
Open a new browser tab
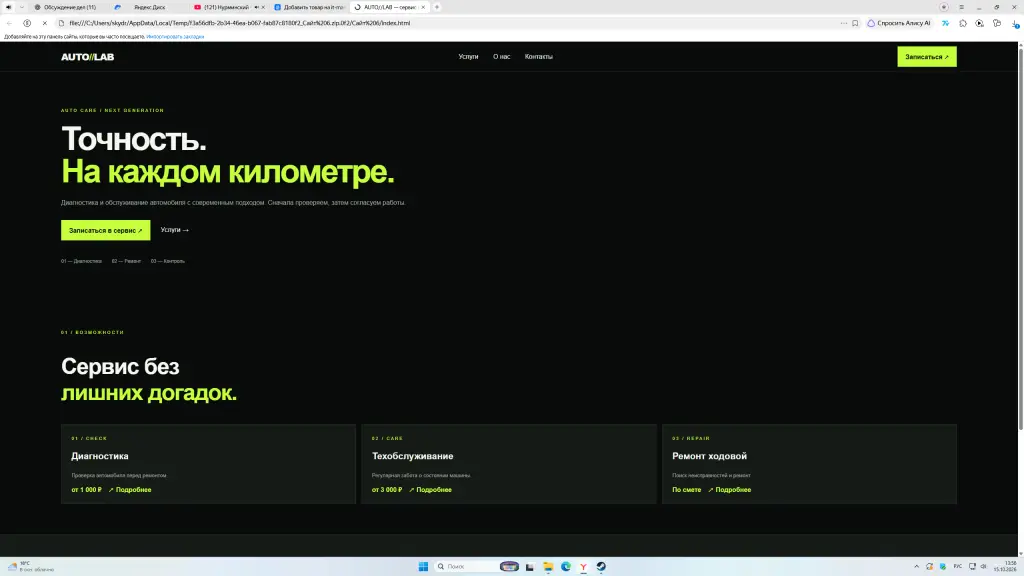(x=437, y=7)
